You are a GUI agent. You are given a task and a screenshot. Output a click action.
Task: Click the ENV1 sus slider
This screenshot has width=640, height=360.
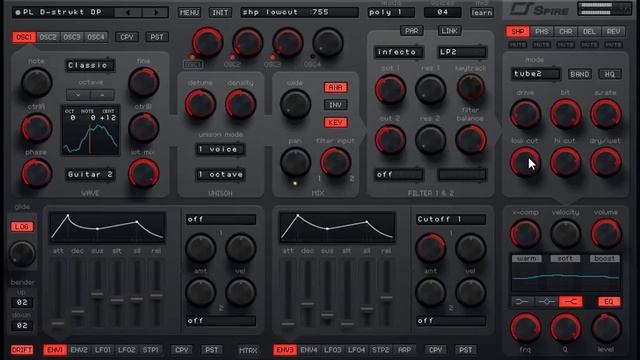tap(97, 293)
